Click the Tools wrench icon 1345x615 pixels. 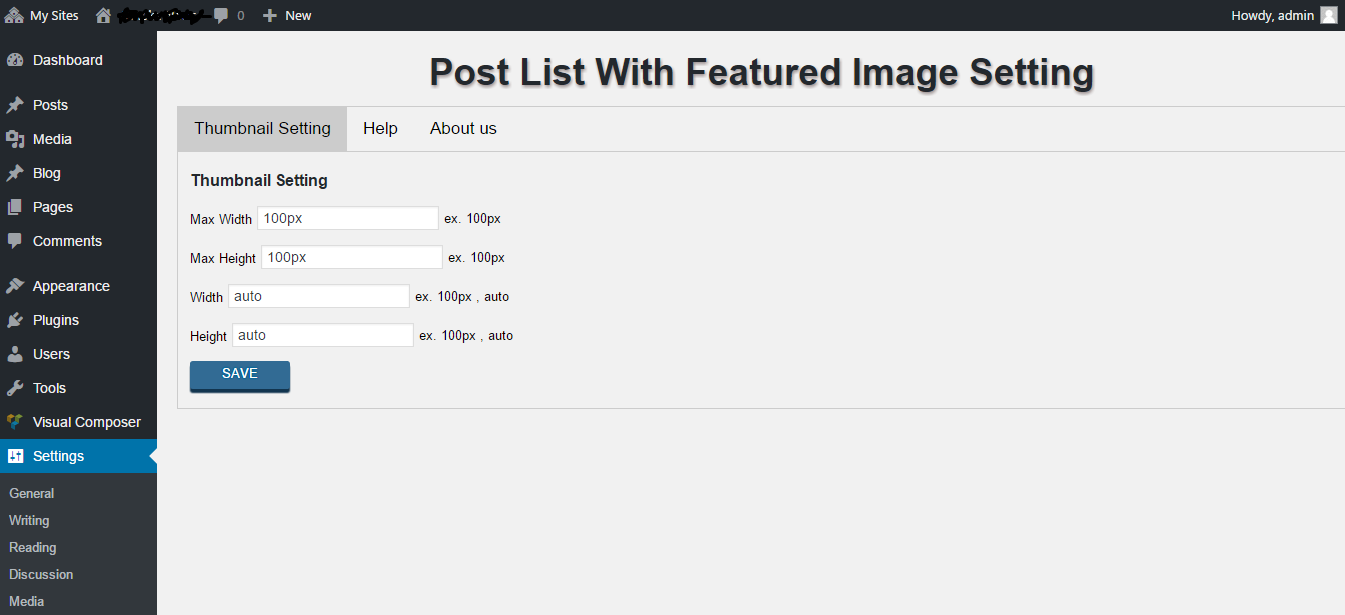click(x=14, y=388)
